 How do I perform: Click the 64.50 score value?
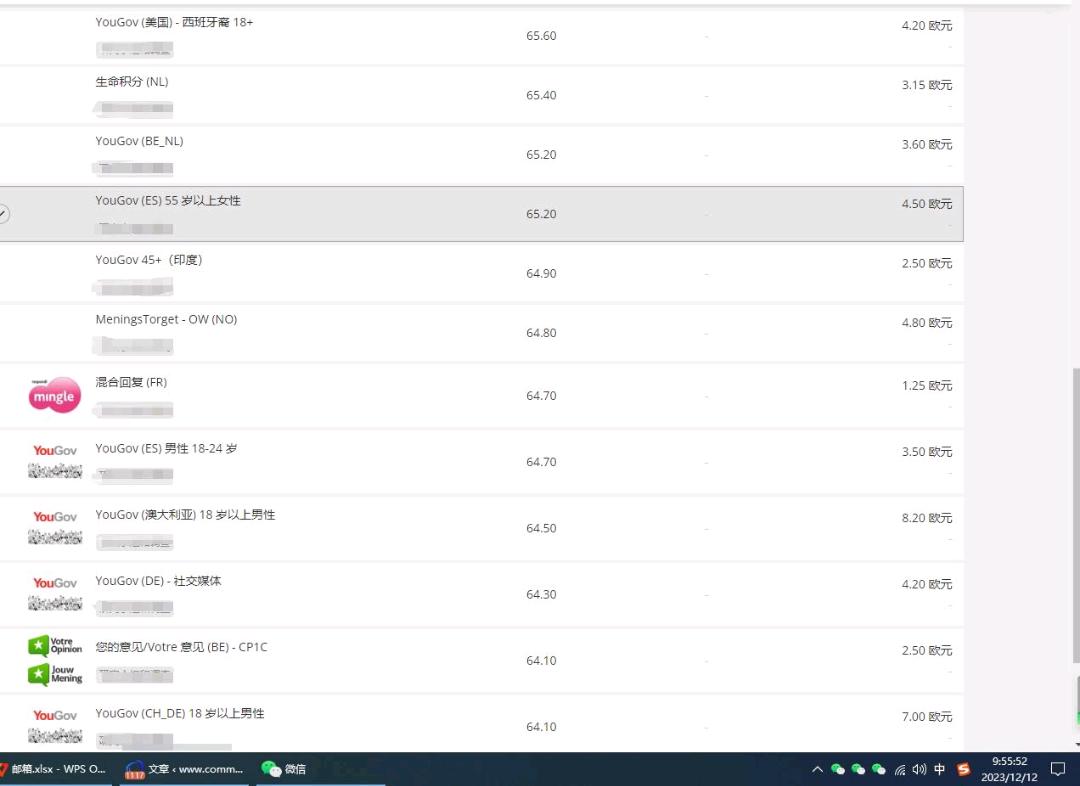541,528
